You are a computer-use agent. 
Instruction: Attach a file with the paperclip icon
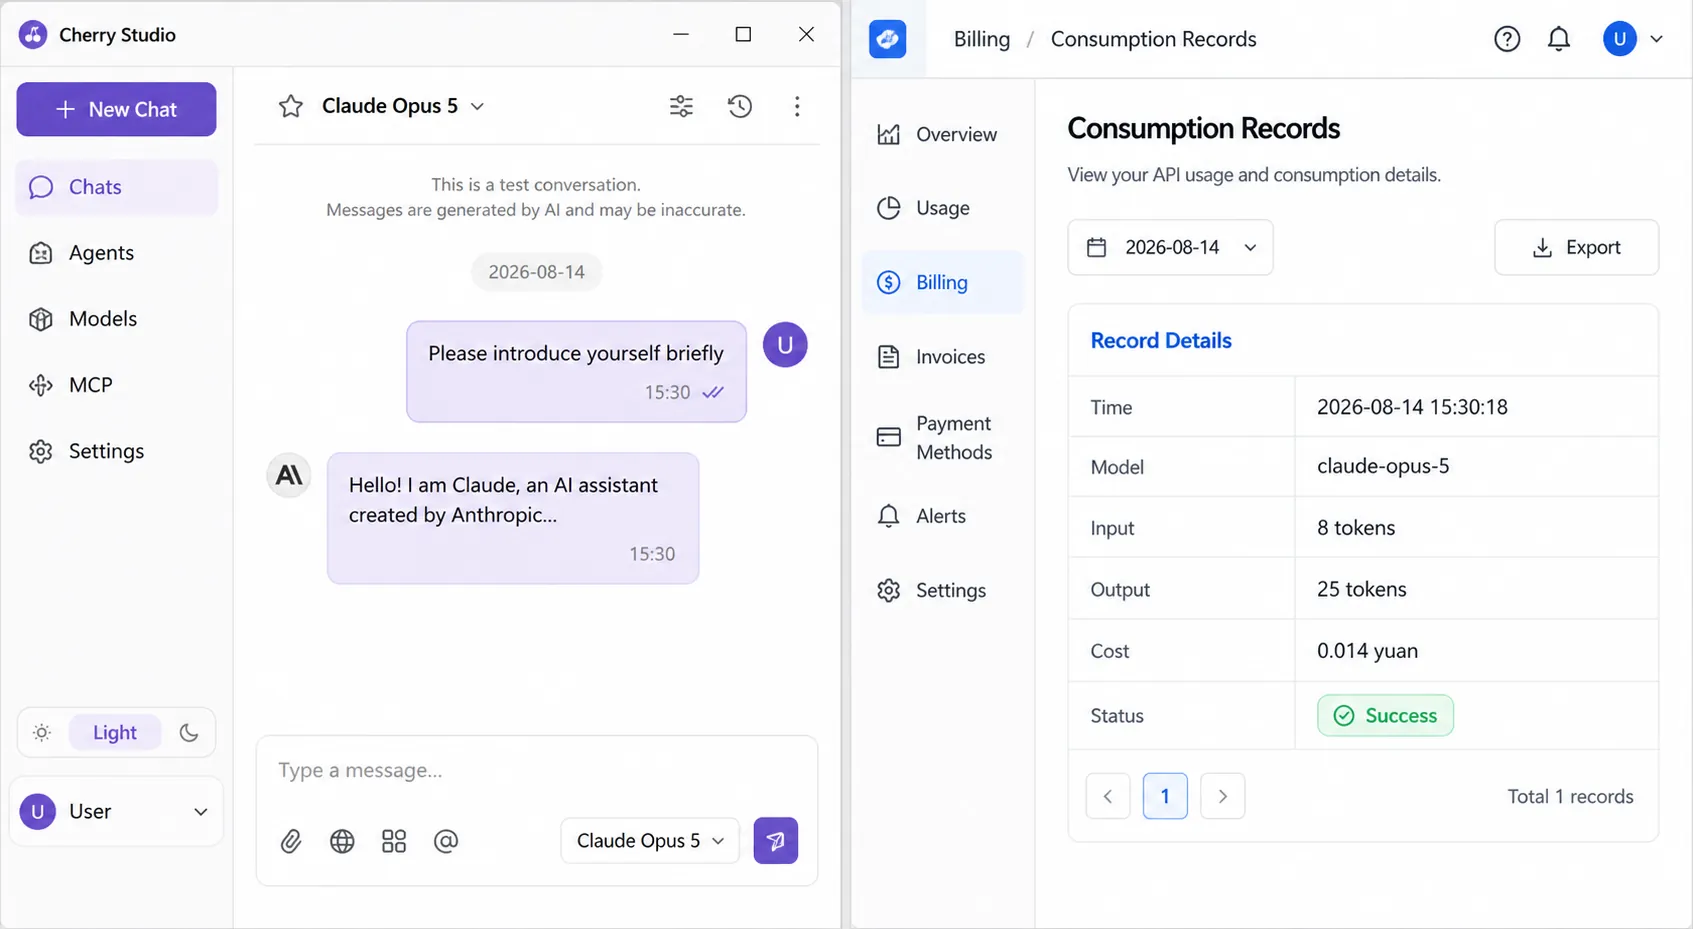pyautogui.click(x=291, y=841)
